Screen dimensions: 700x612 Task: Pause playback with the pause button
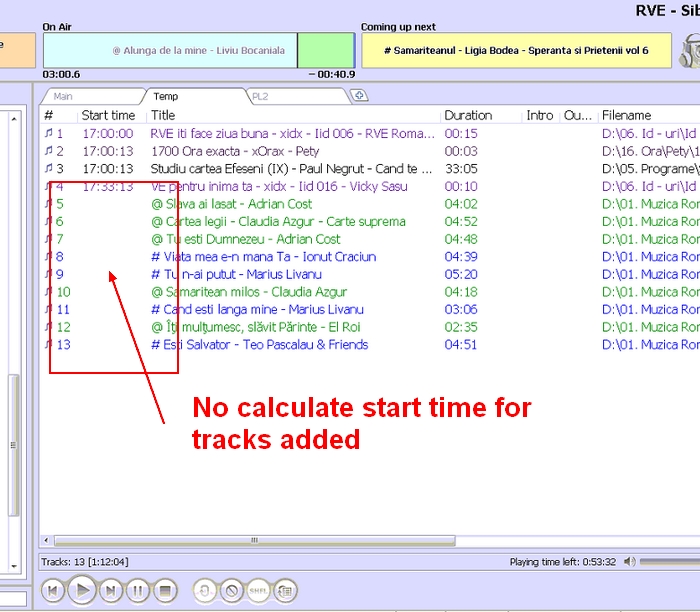138,591
